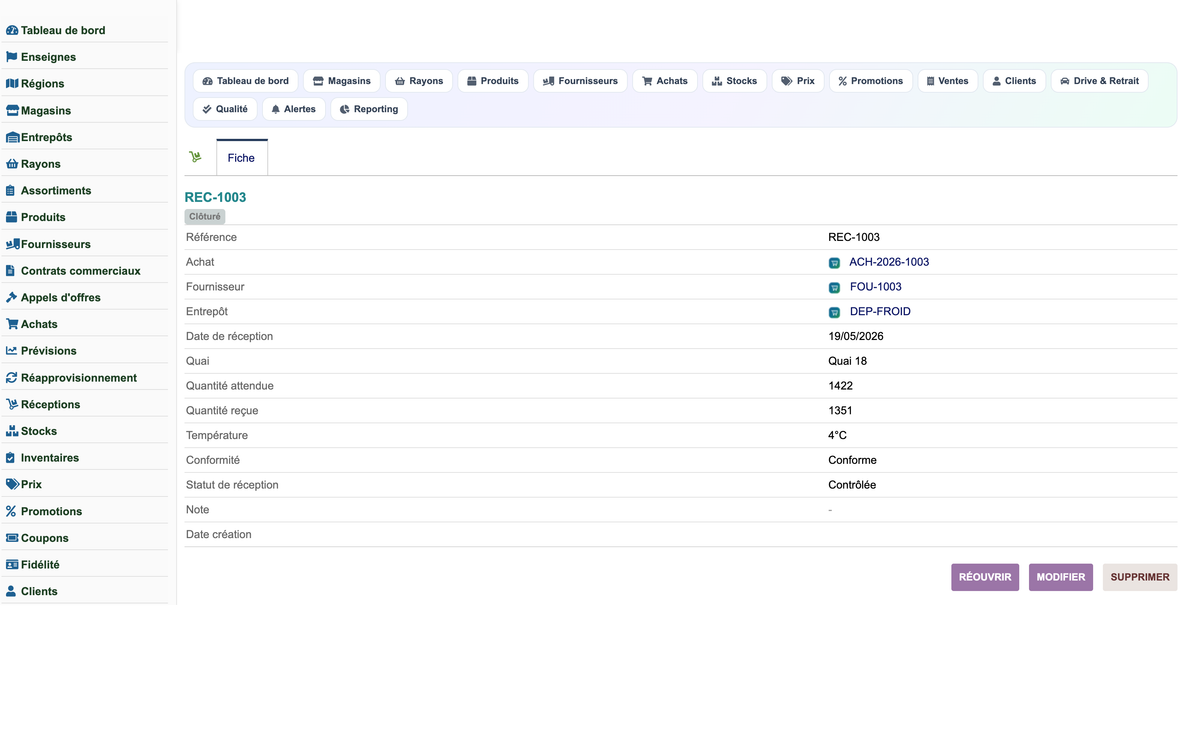Click the icon beside FOU-1003

click(834, 288)
